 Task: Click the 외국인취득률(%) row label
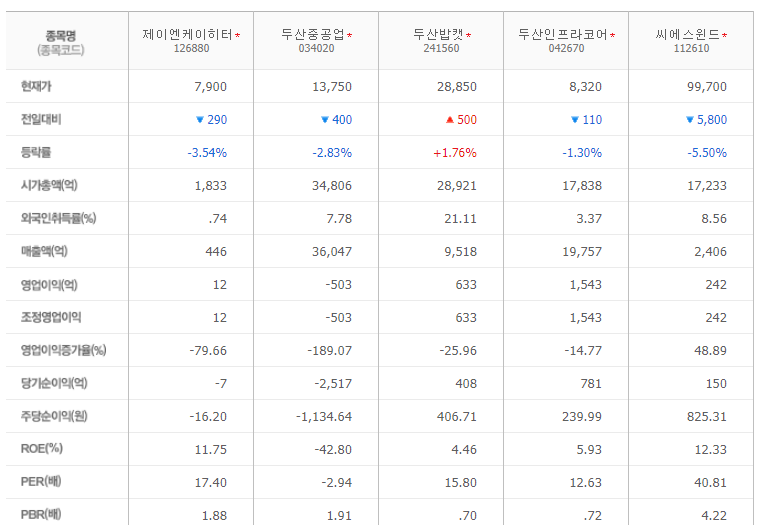58,218
